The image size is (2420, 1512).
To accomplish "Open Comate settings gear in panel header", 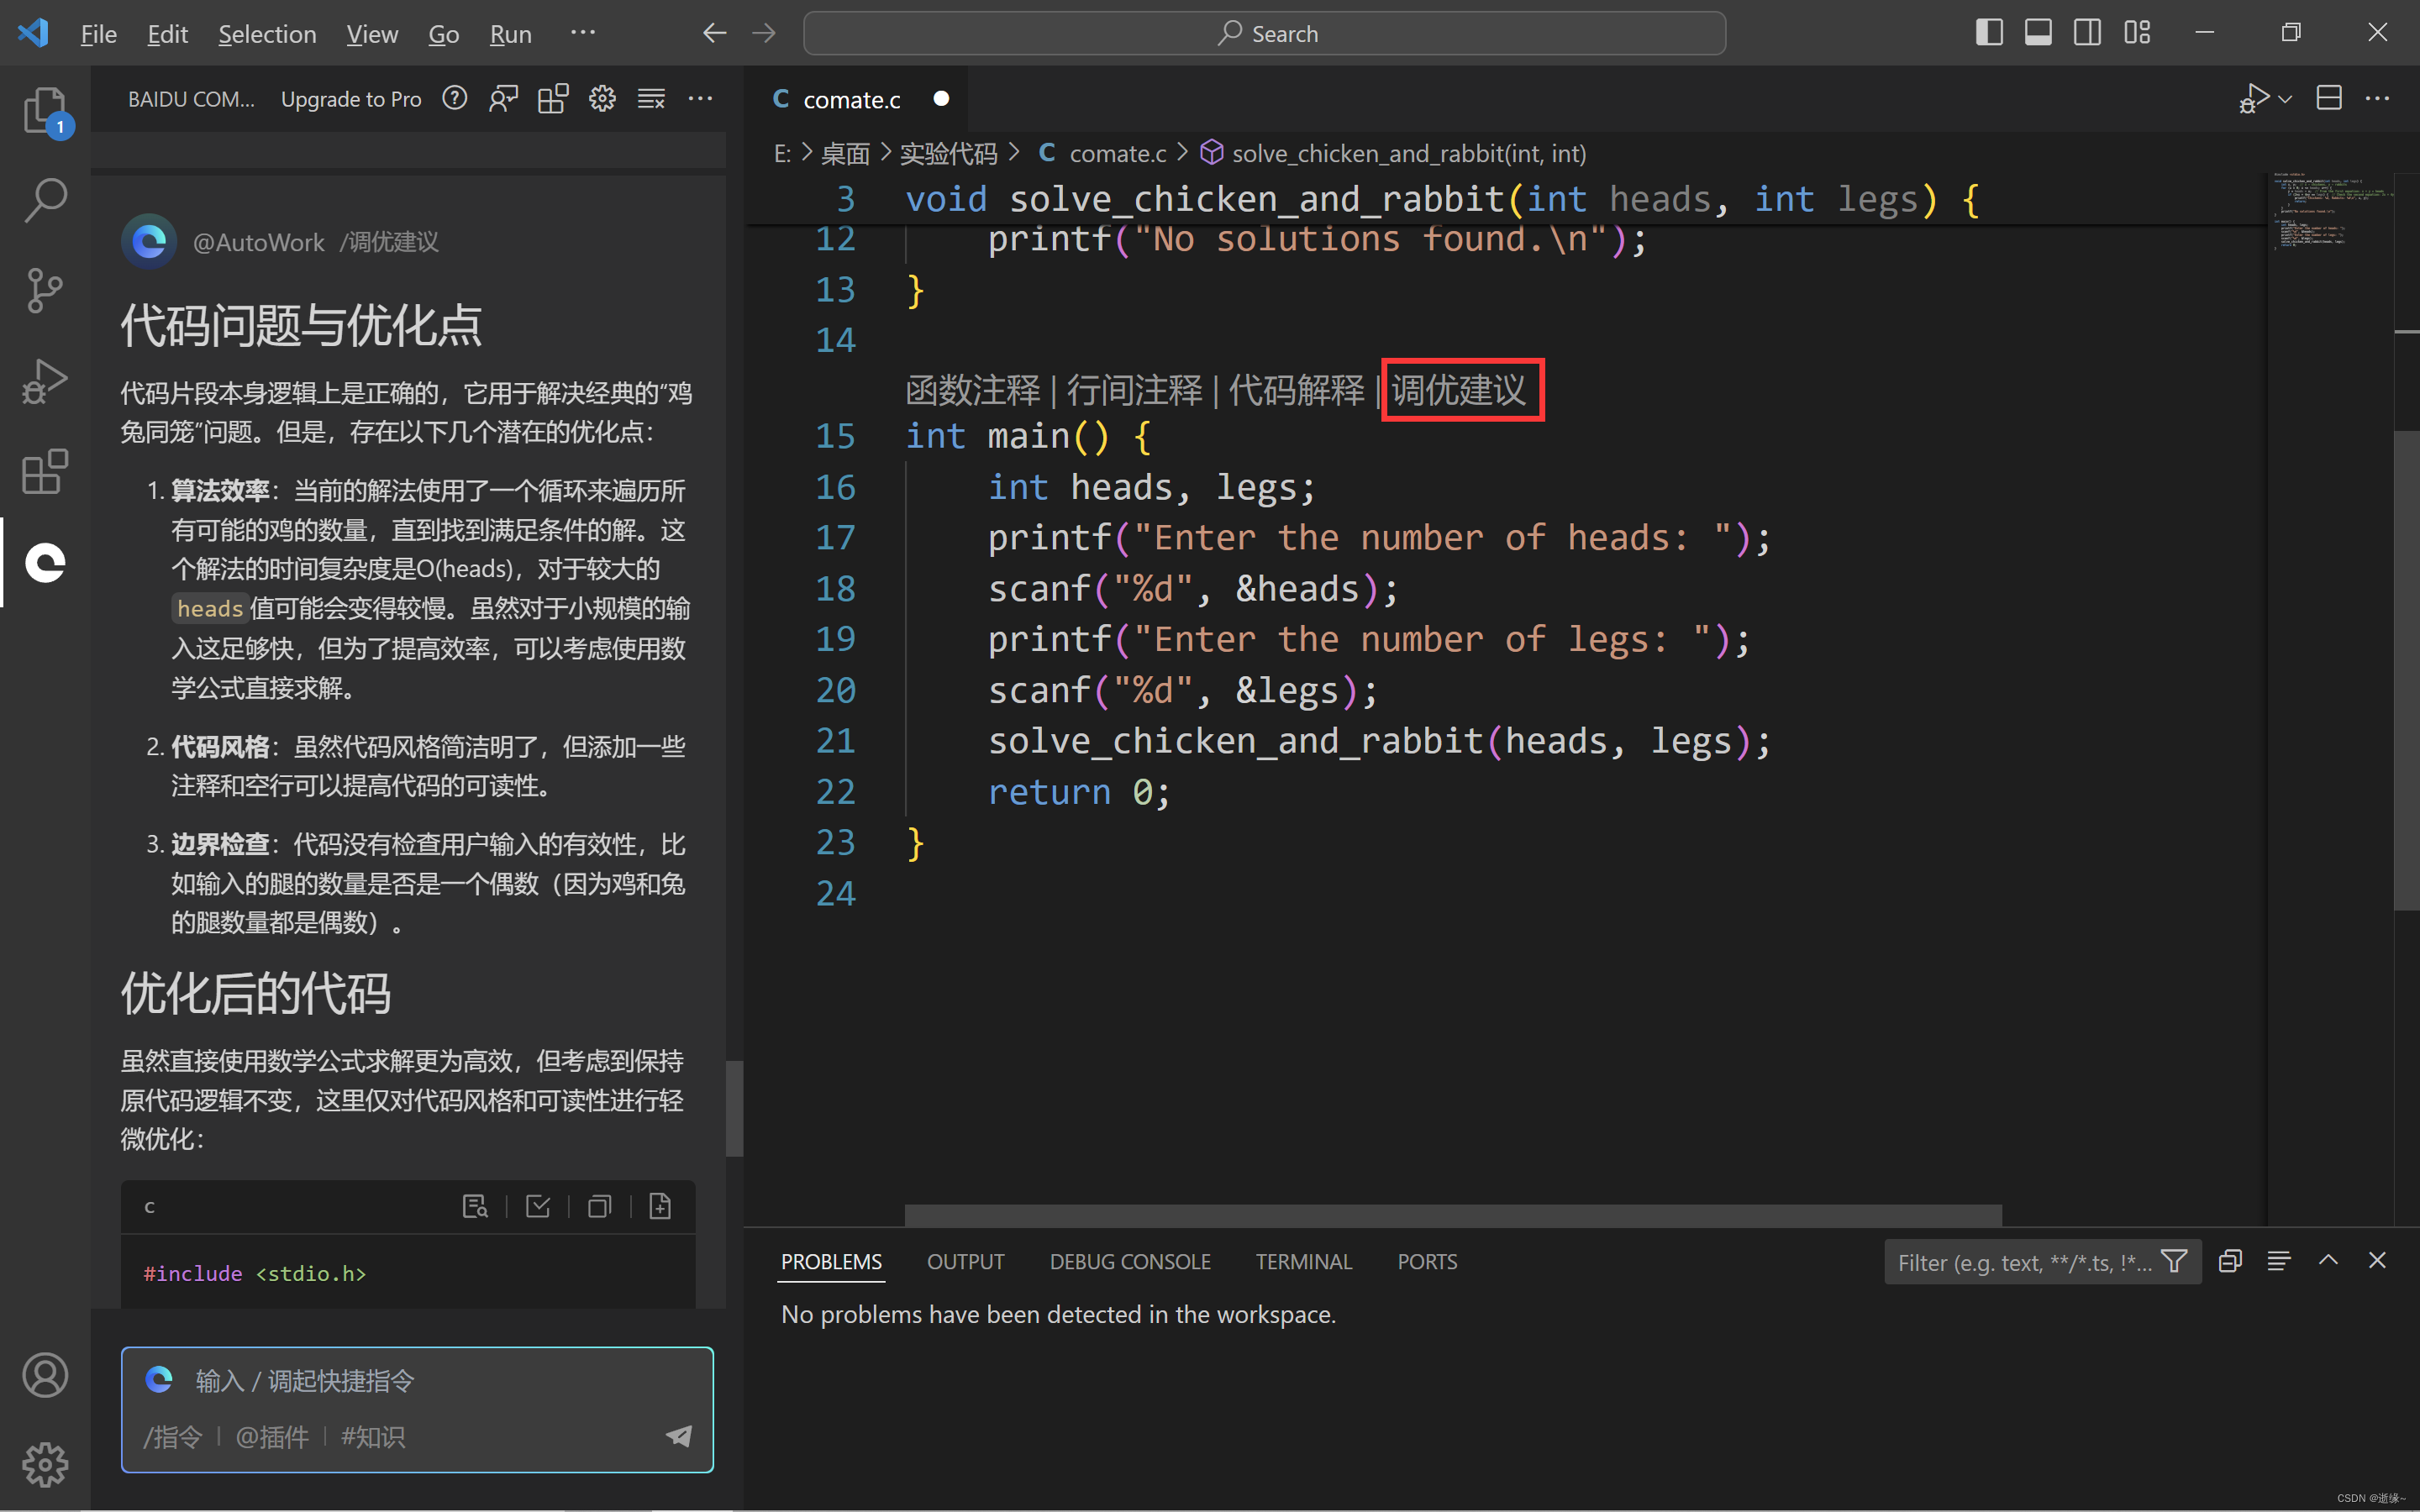I will click(602, 99).
